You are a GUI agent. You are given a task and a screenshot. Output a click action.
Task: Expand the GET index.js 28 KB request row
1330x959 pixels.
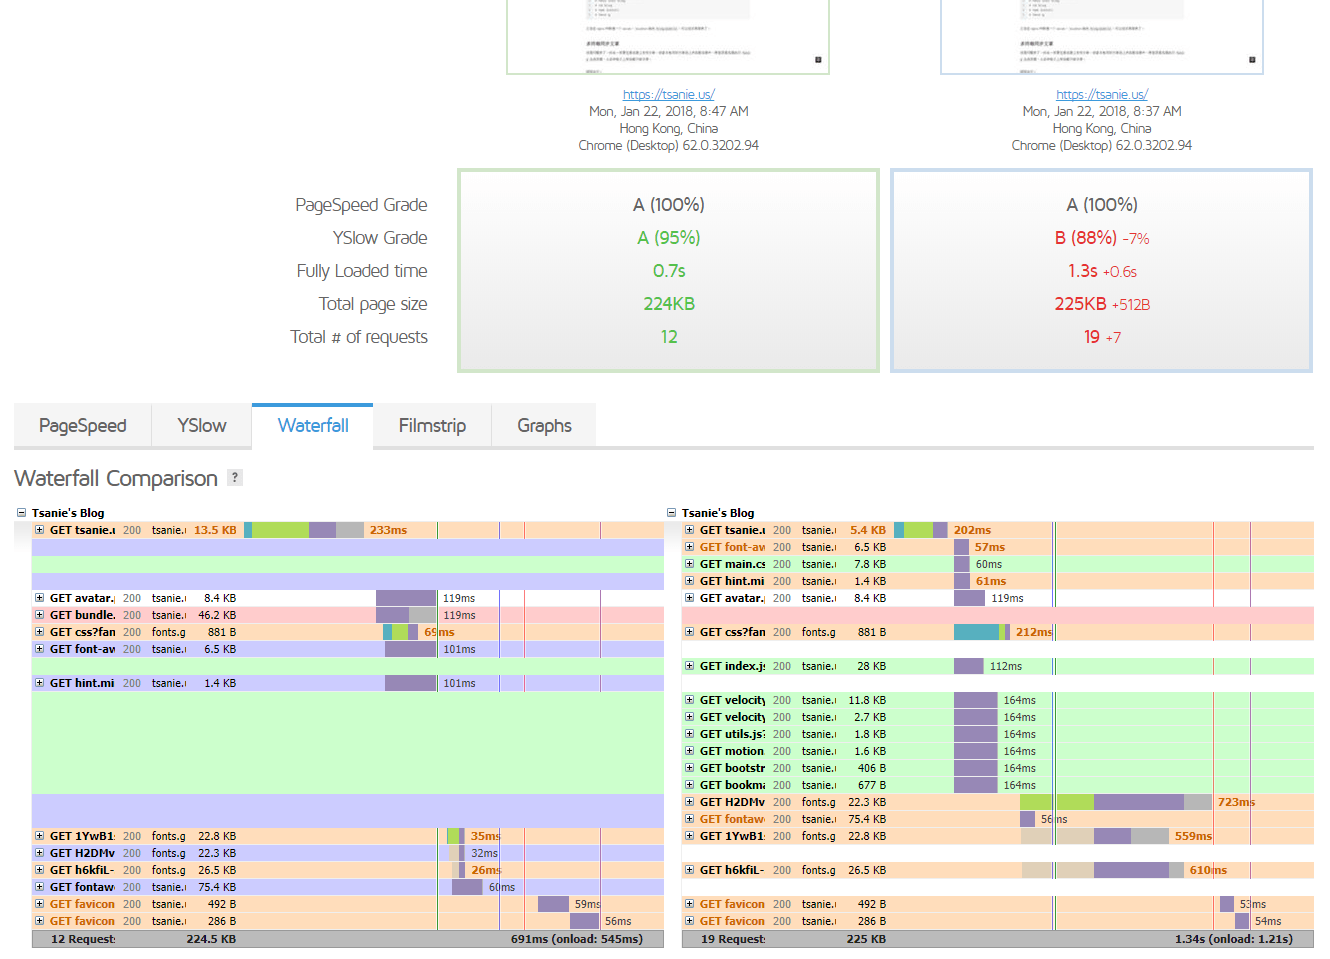[x=690, y=666]
